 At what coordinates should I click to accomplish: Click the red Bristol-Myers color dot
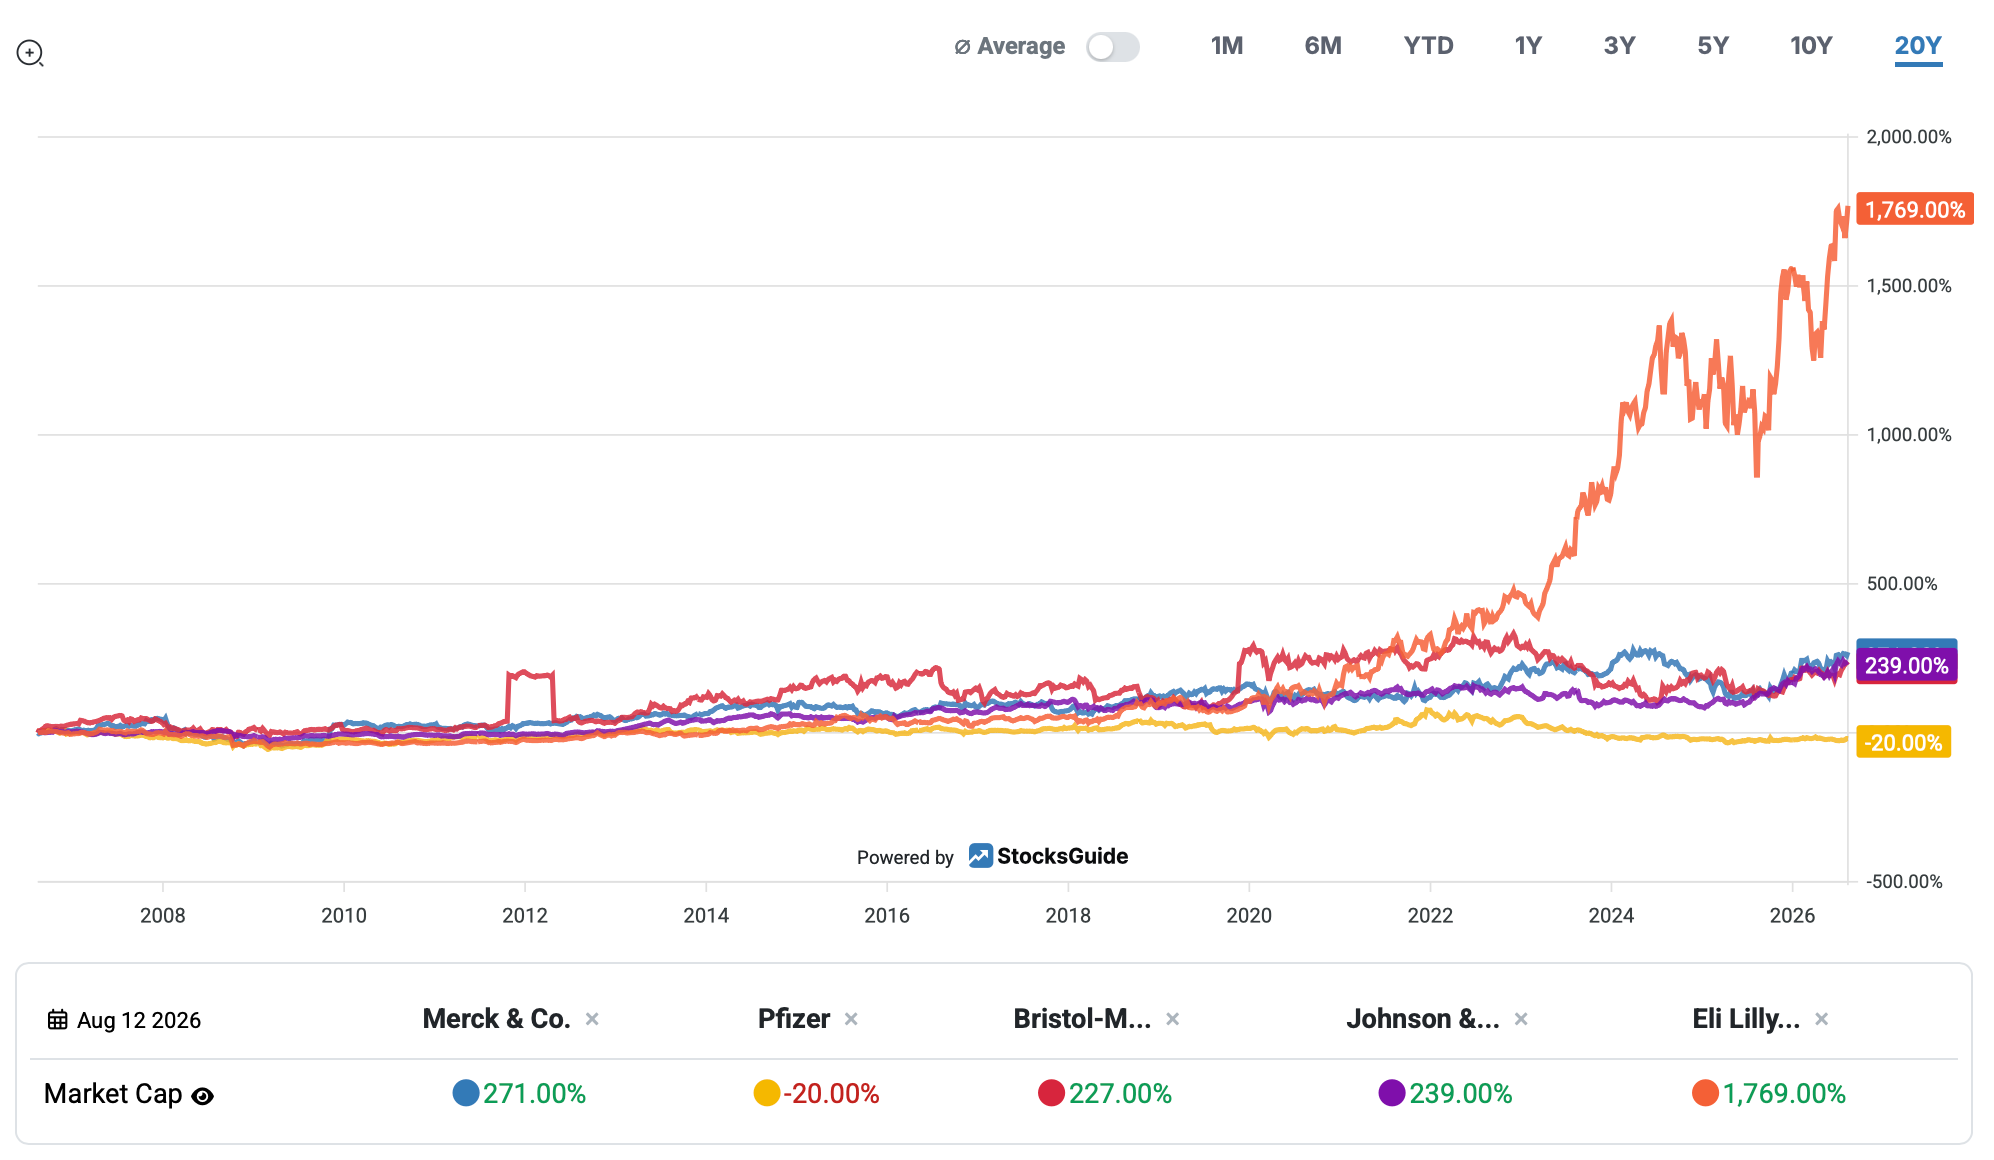(x=1051, y=1093)
